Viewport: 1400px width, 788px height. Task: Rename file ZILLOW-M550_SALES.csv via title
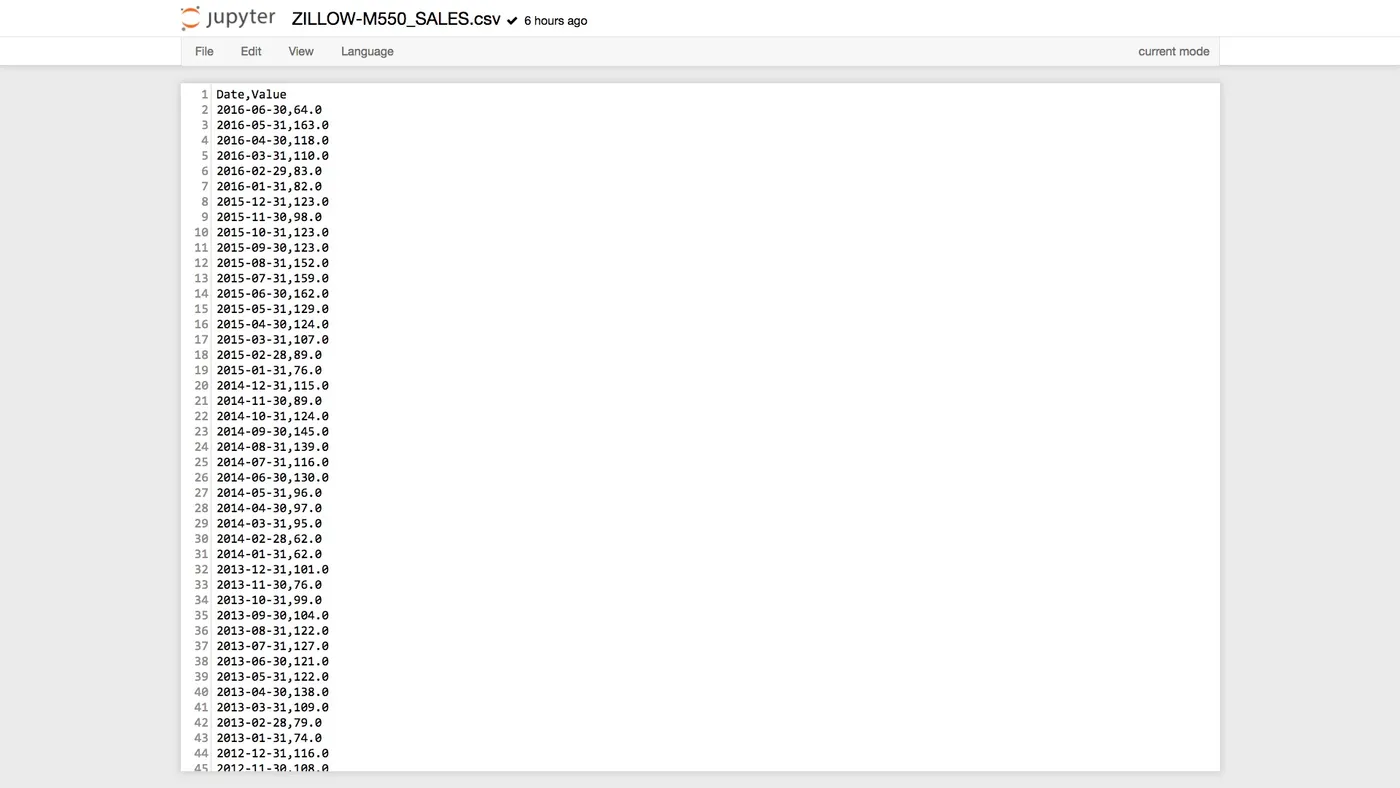(x=396, y=19)
